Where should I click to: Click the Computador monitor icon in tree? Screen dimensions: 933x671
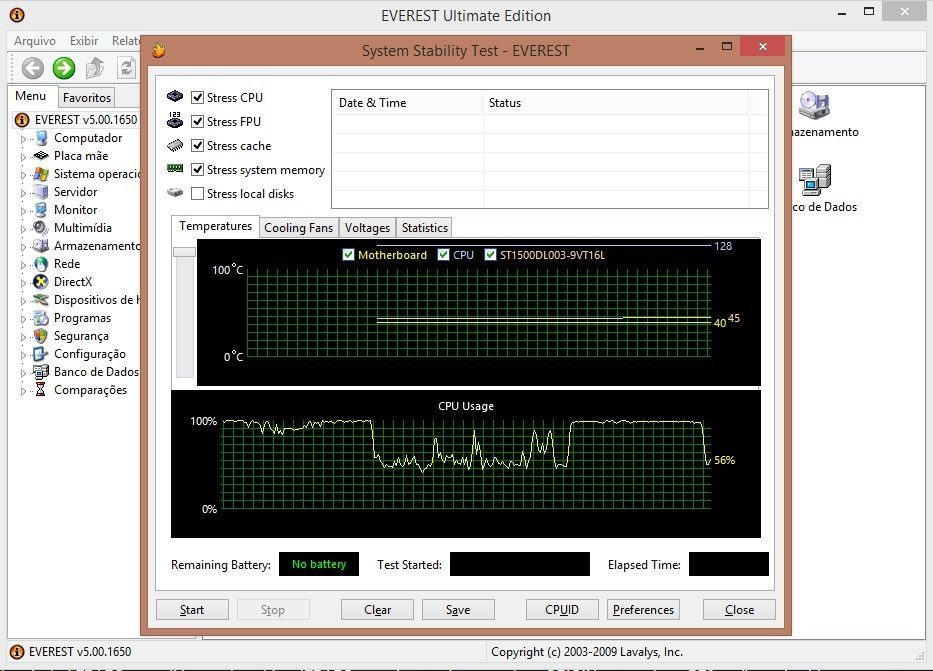[x=41, y=138]
